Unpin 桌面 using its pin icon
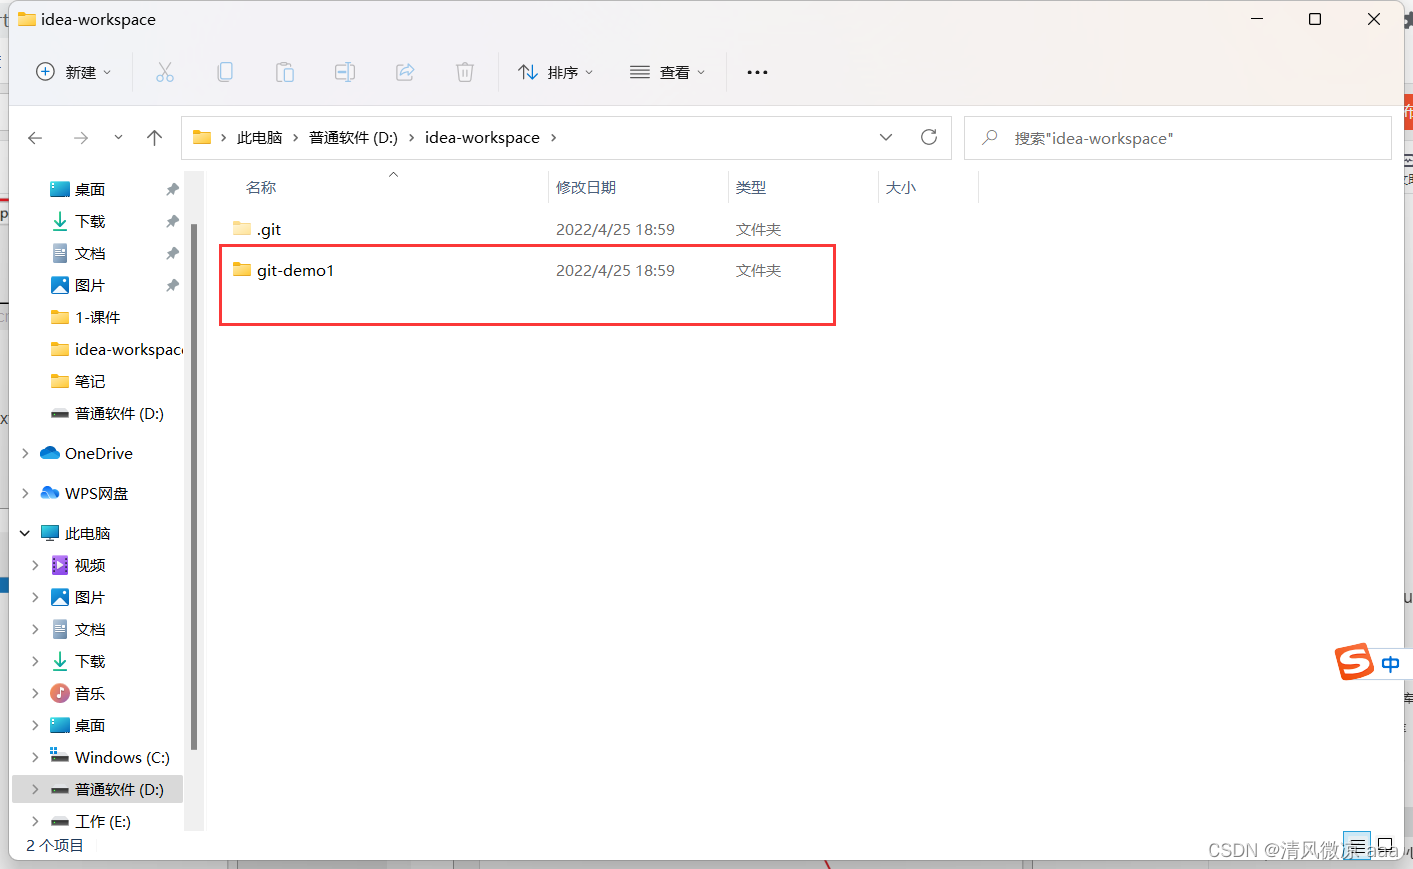Screen dimensions: 1413x869 pos(172,189)
